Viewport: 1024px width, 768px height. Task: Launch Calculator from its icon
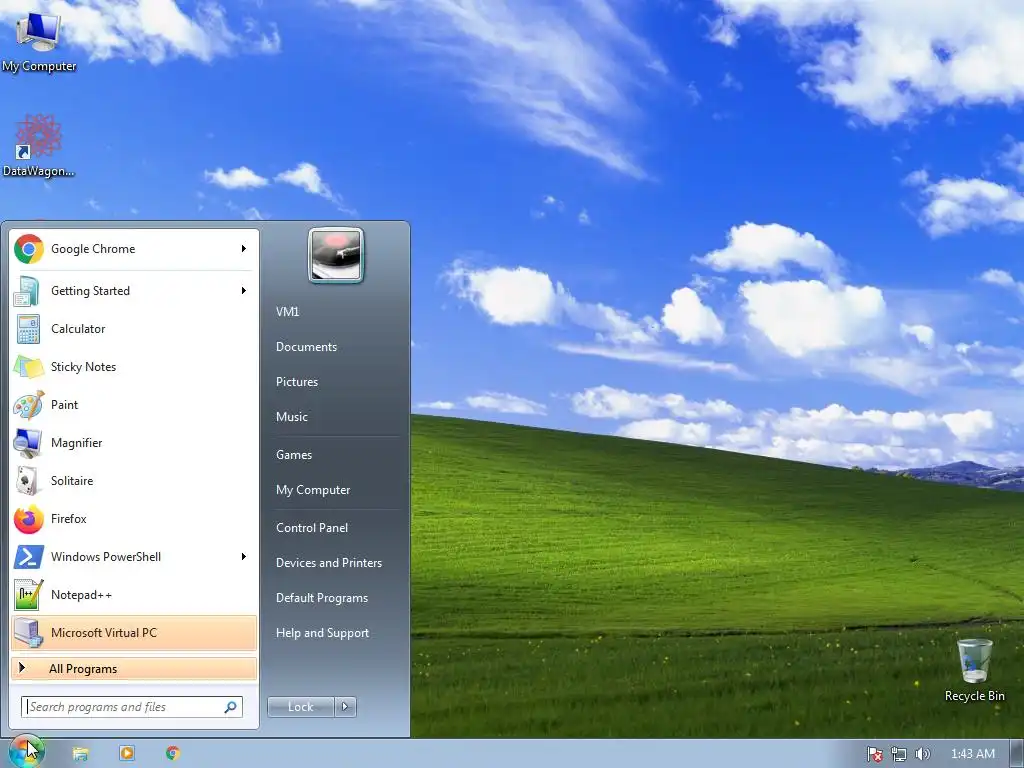point(28,329)
